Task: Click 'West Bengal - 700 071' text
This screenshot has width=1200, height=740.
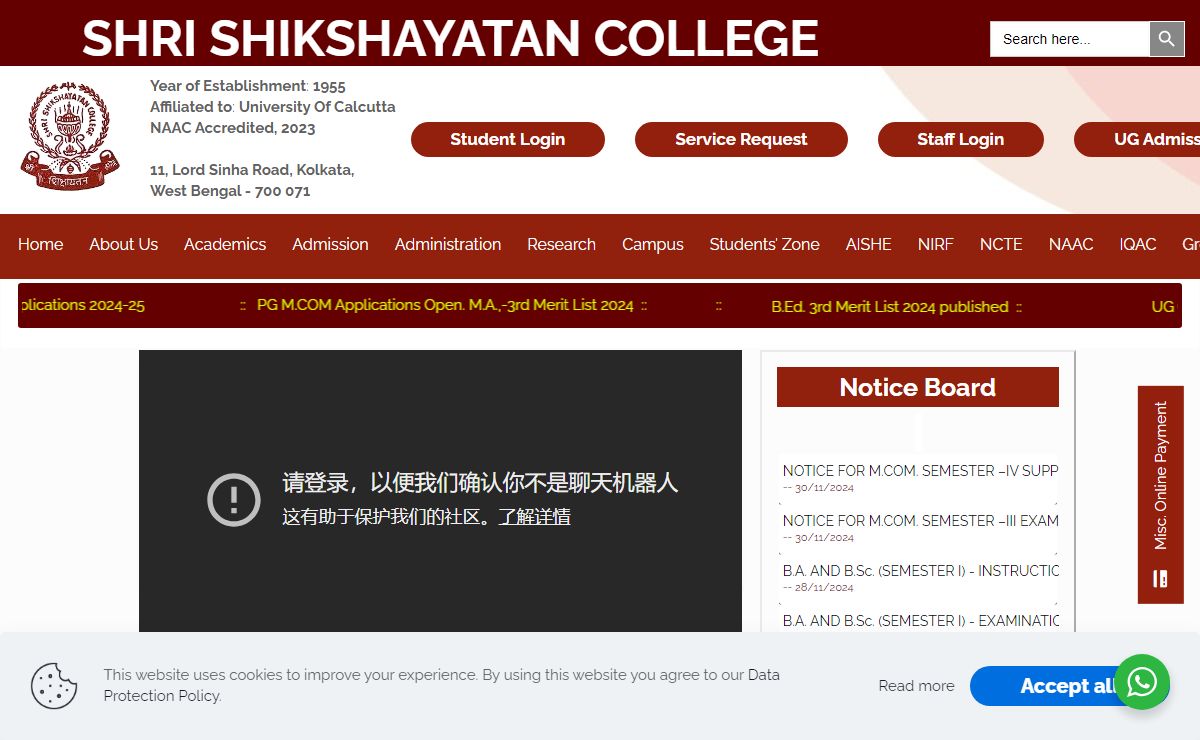Action: (x=230, y=191)
